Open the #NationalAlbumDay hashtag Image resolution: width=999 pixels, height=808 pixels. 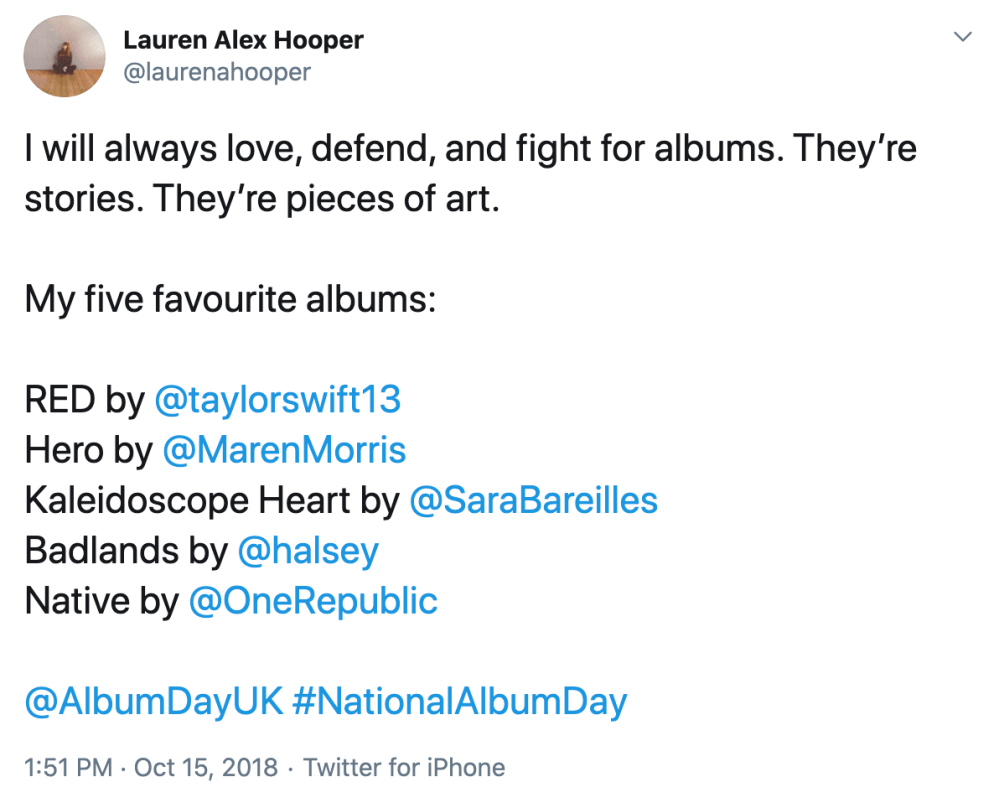[460, 701]
